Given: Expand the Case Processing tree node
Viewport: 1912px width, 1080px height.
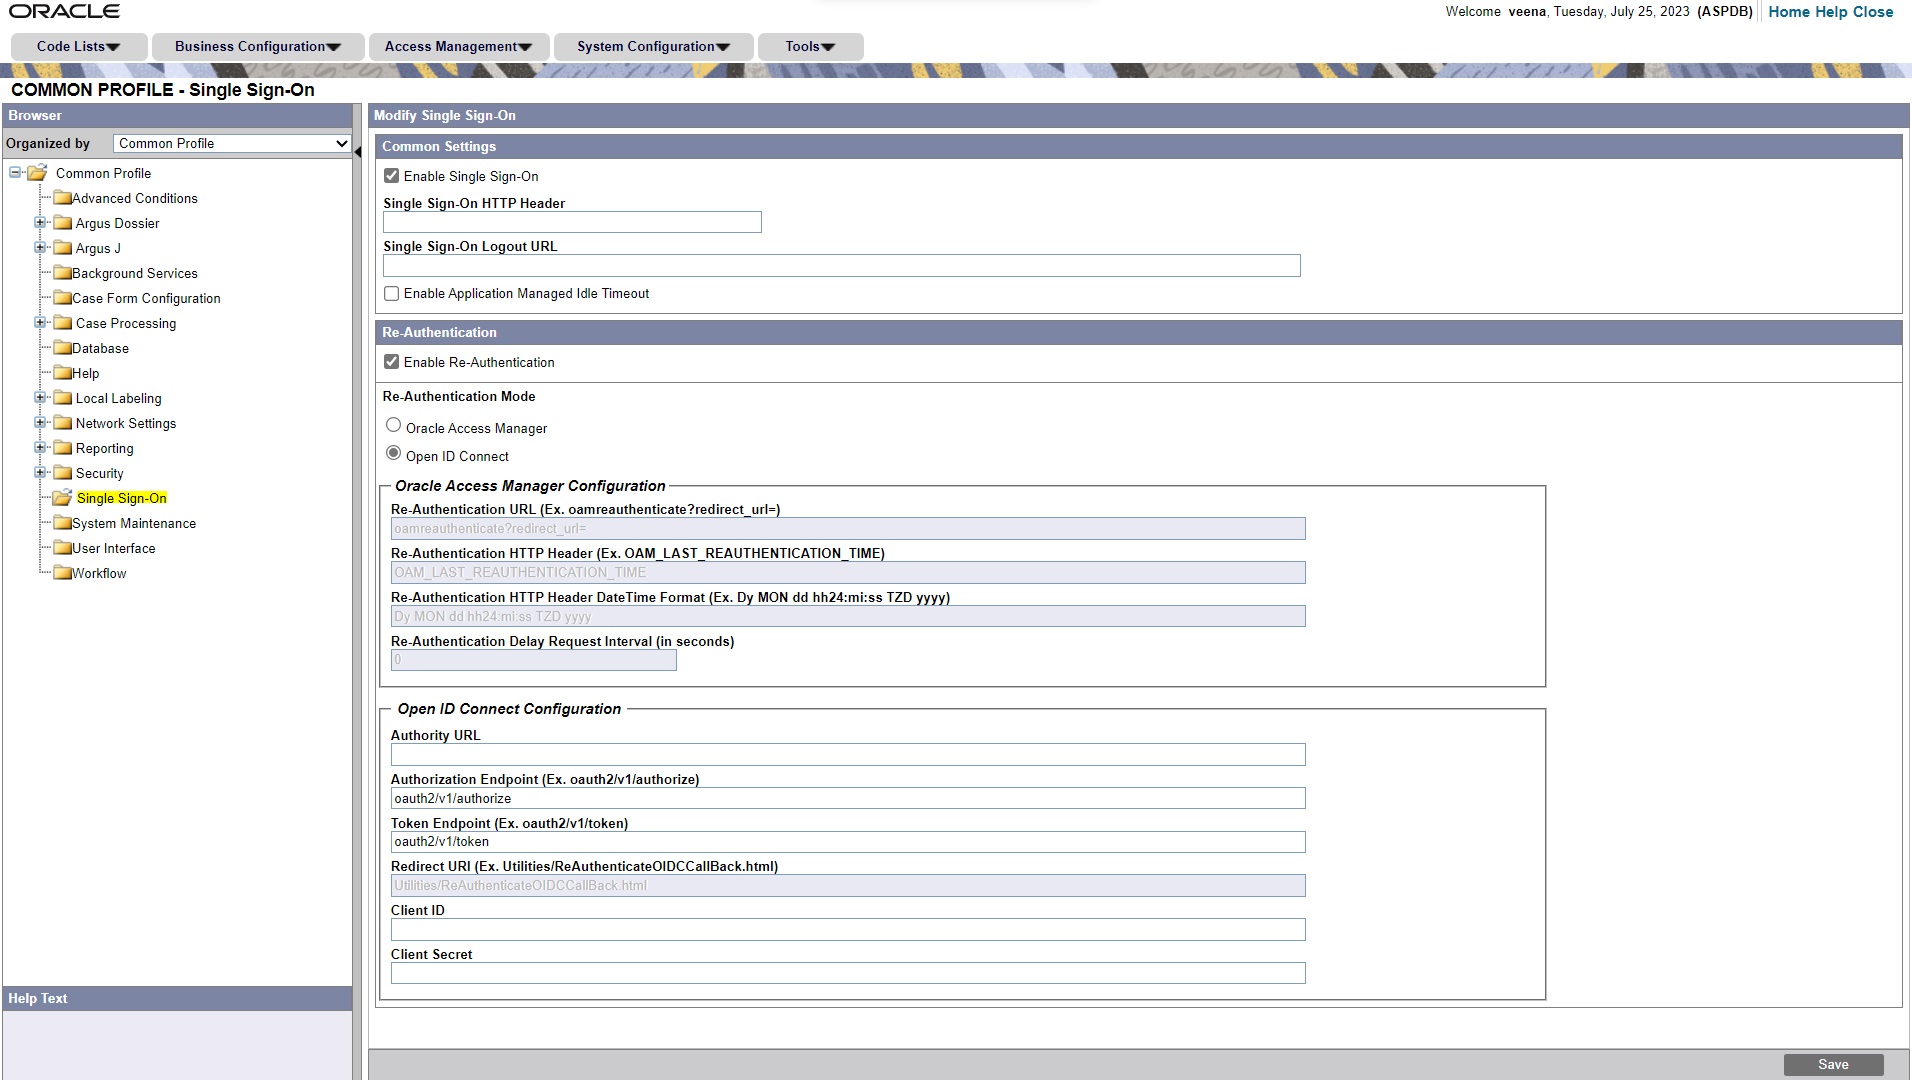Looking at the screenshot, I should pos(40,322).
